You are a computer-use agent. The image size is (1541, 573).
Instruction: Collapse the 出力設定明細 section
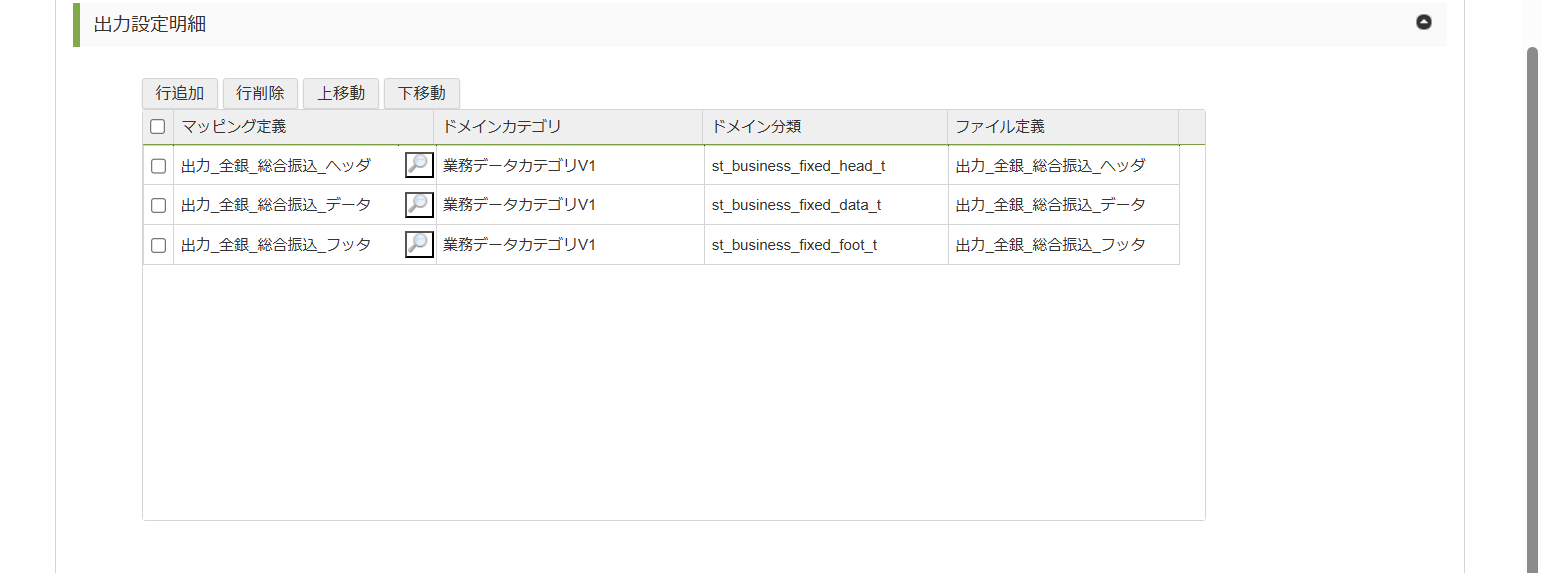coord(1423,23)
